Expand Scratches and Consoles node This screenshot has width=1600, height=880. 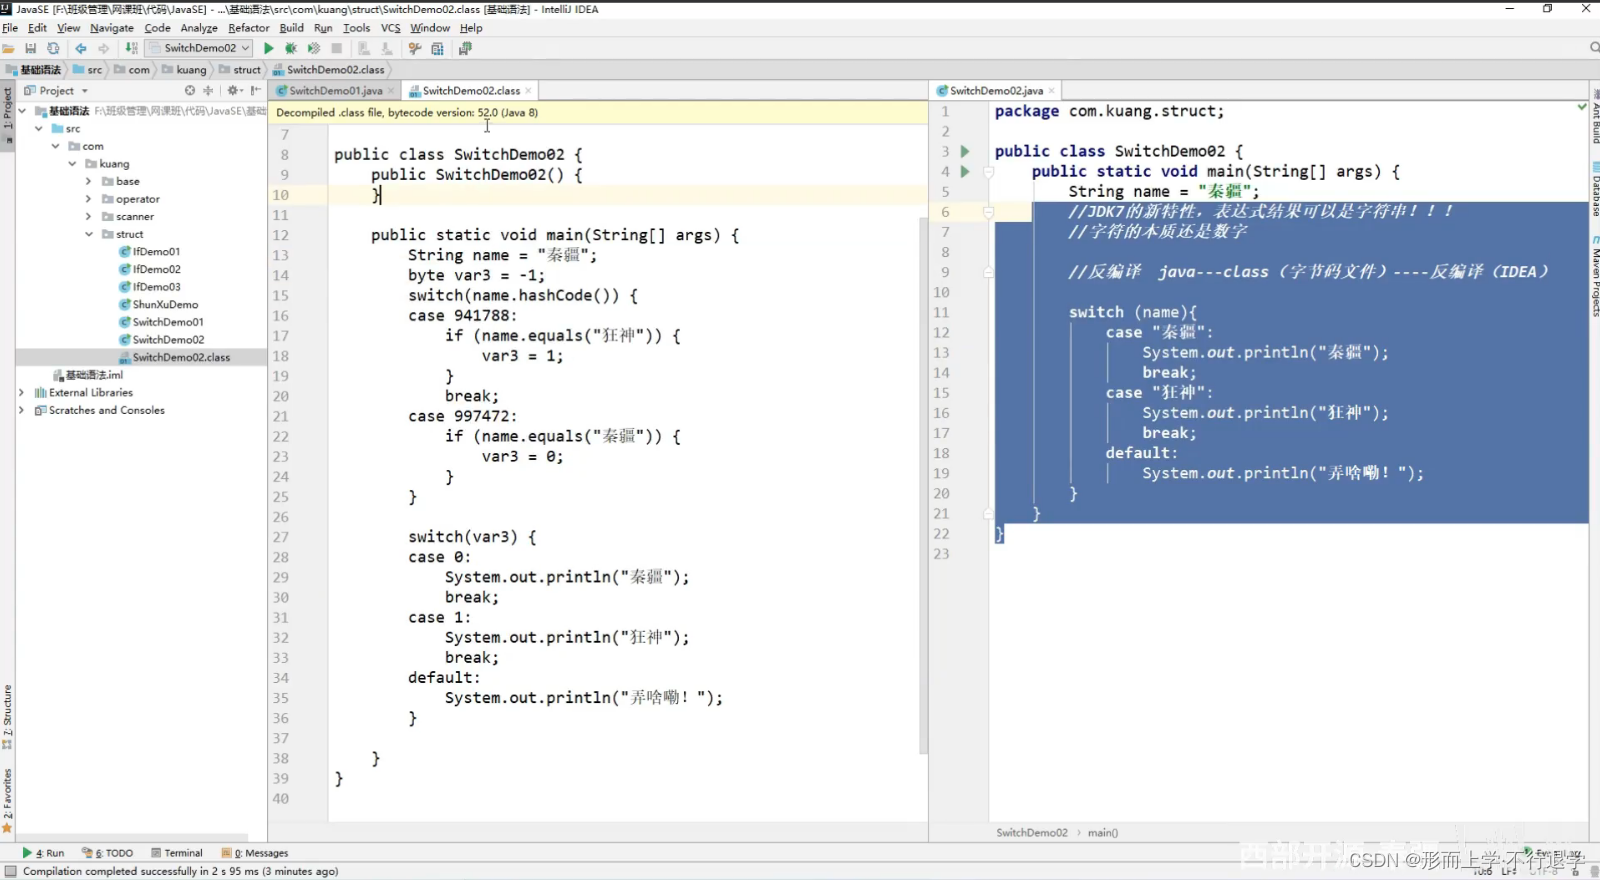(x=21, y=410)
